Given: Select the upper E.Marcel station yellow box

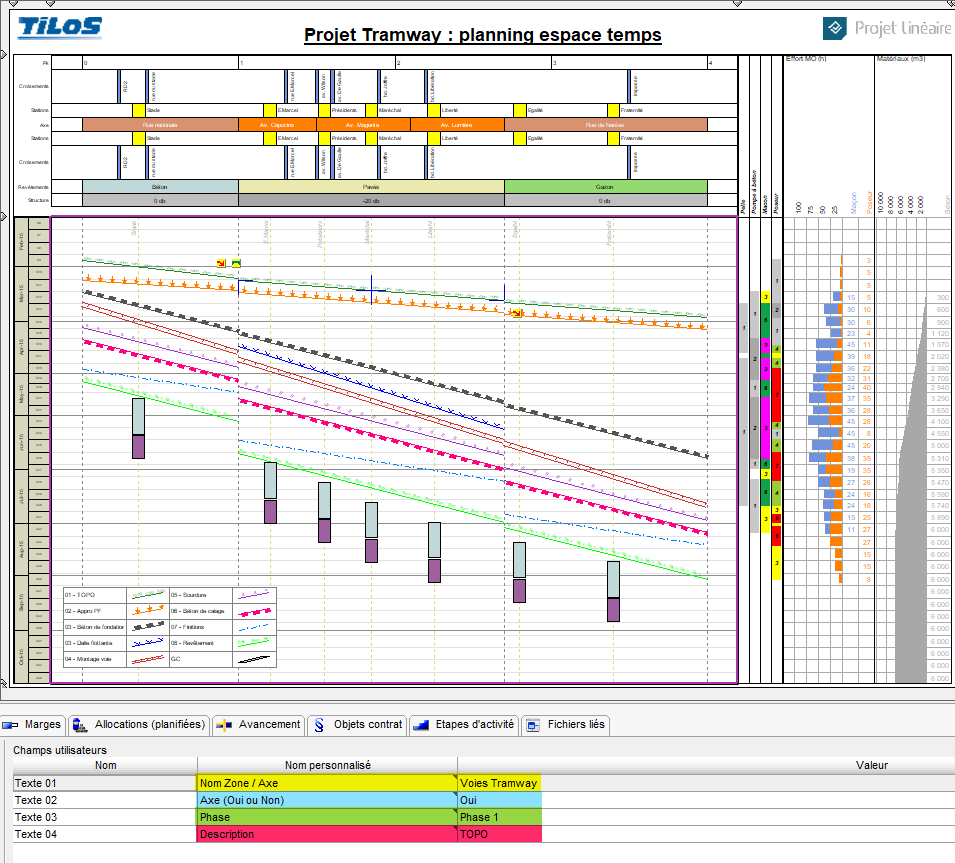Looking at the screenshot, I should [x=269, y=110].
